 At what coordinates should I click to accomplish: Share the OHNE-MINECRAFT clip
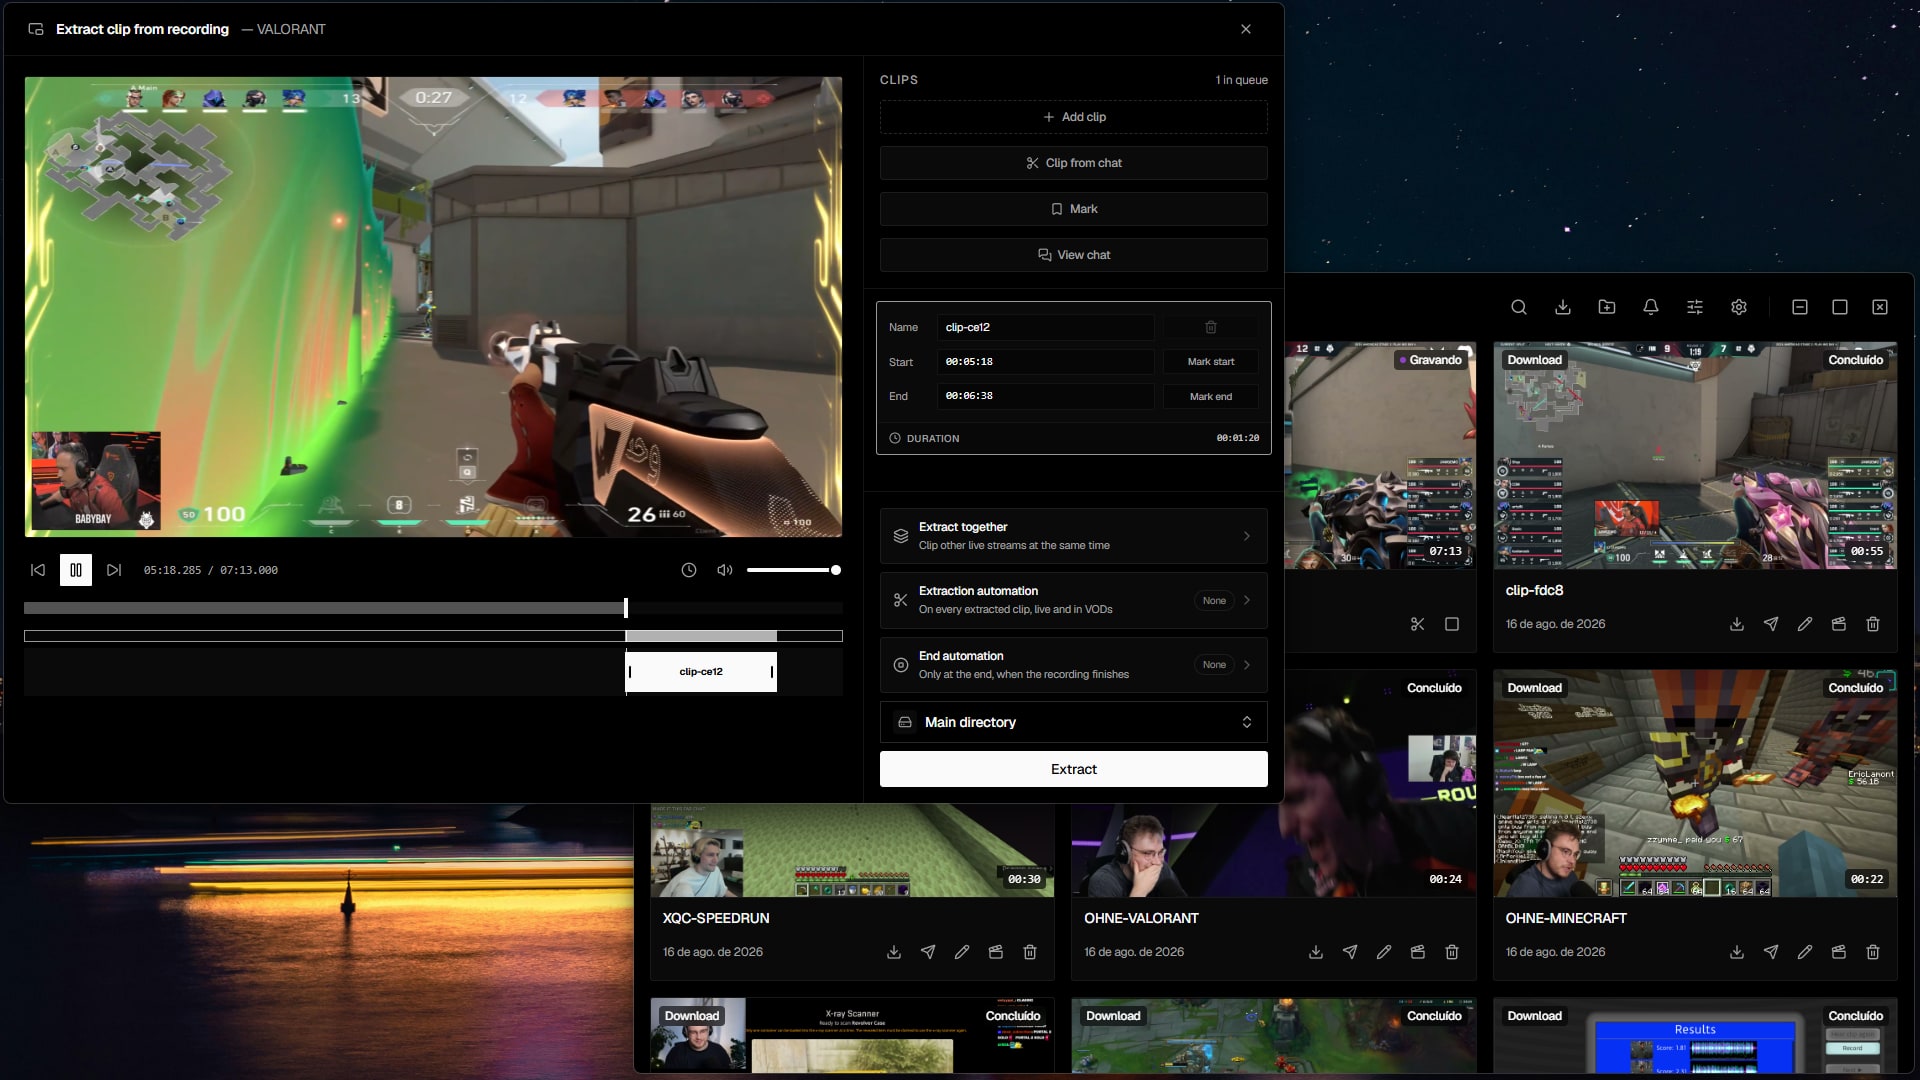(1771, 952)
